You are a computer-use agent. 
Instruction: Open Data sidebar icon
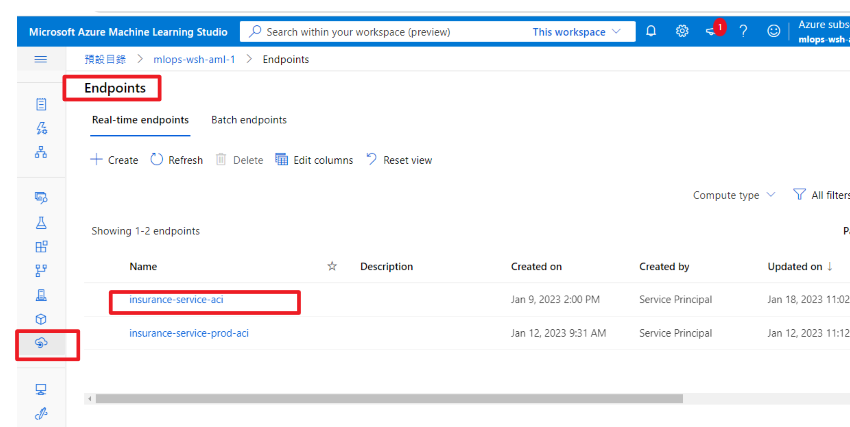click(41, 198)
